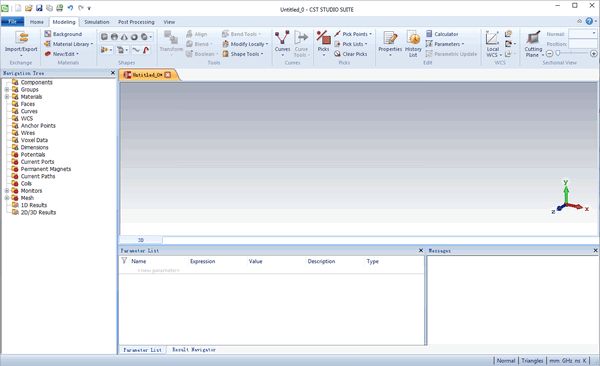The width and height of the screenshot is (600, 366).
Task: Close the Messages panel
Action: coord(595,250)
